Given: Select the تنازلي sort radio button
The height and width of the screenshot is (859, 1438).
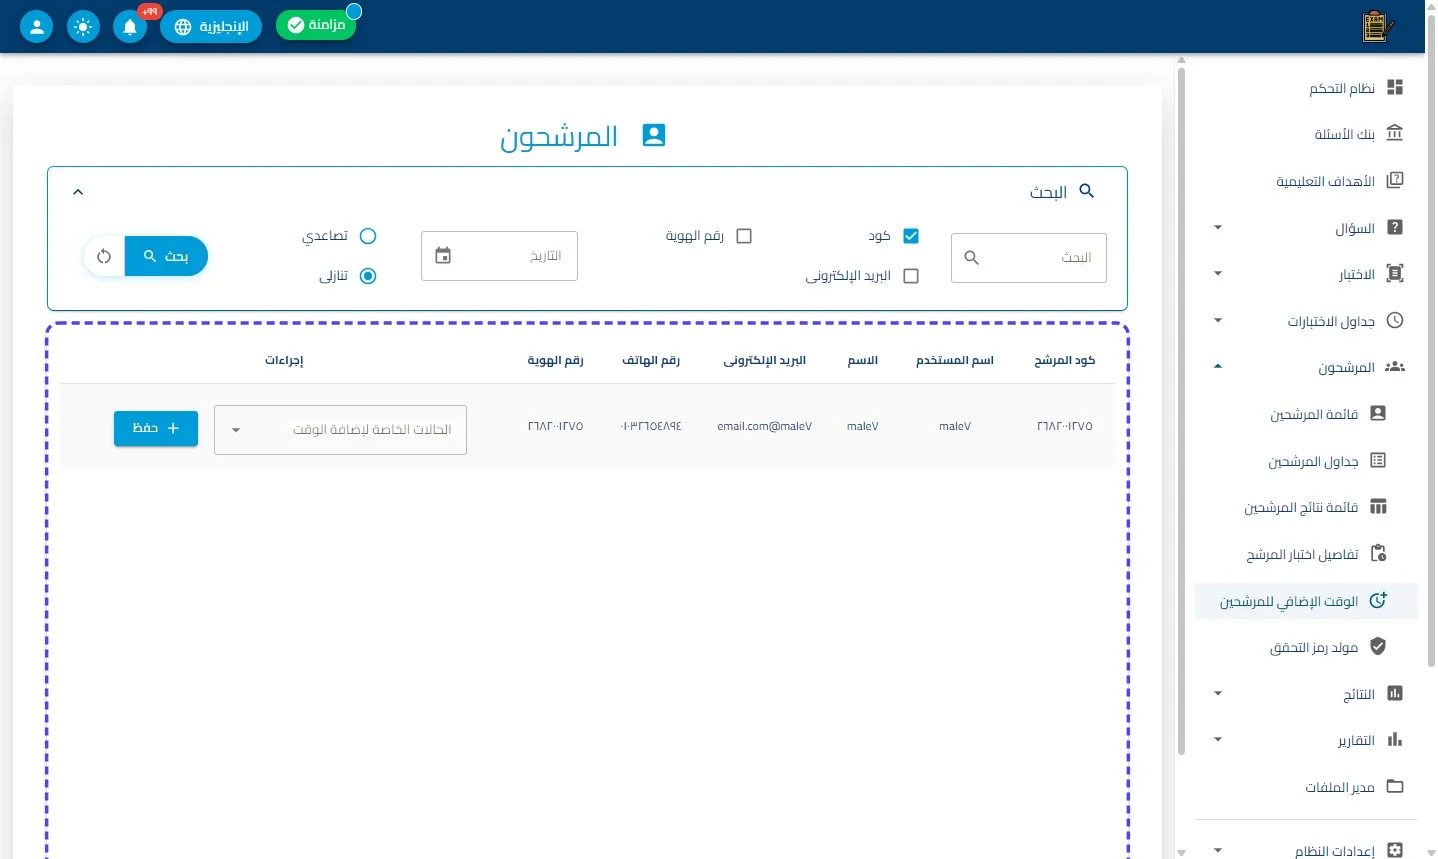Looking at the screenshot, I should (368, 276).
